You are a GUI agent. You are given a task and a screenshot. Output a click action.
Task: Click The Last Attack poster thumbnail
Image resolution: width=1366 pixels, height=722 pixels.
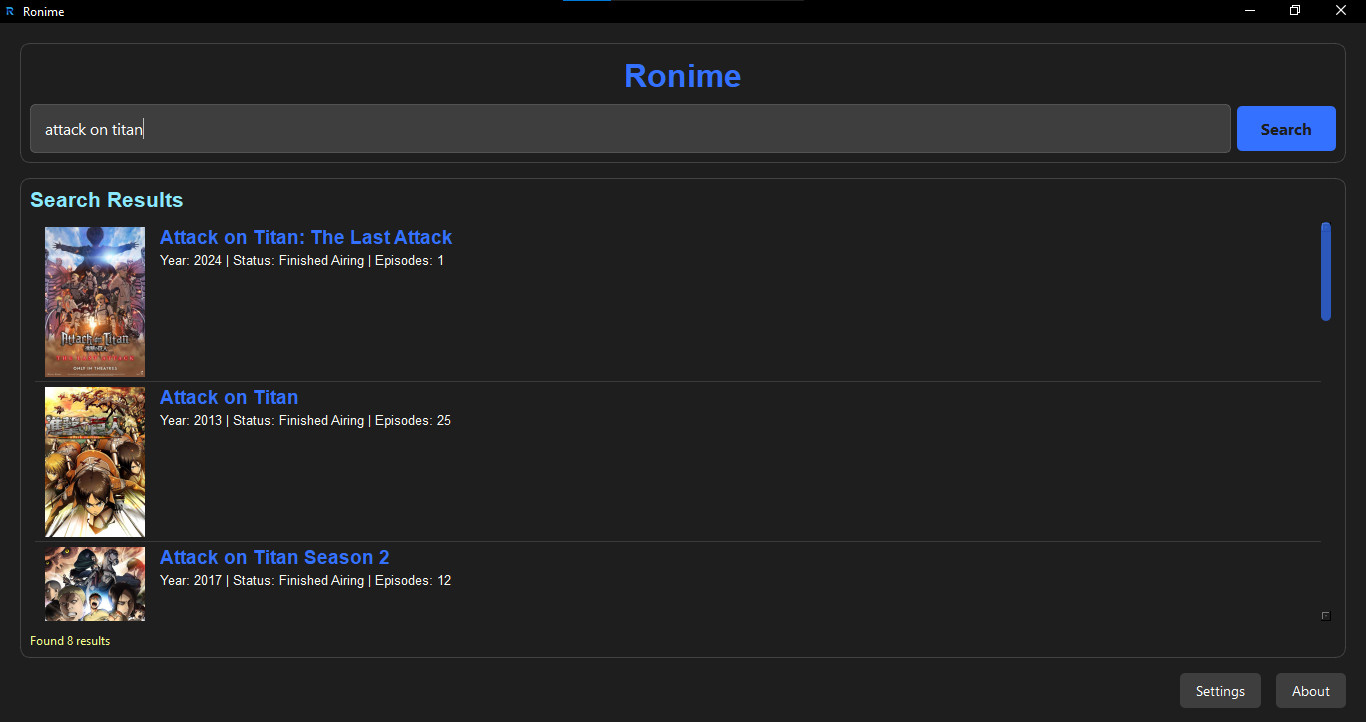(x=95, y=302)
